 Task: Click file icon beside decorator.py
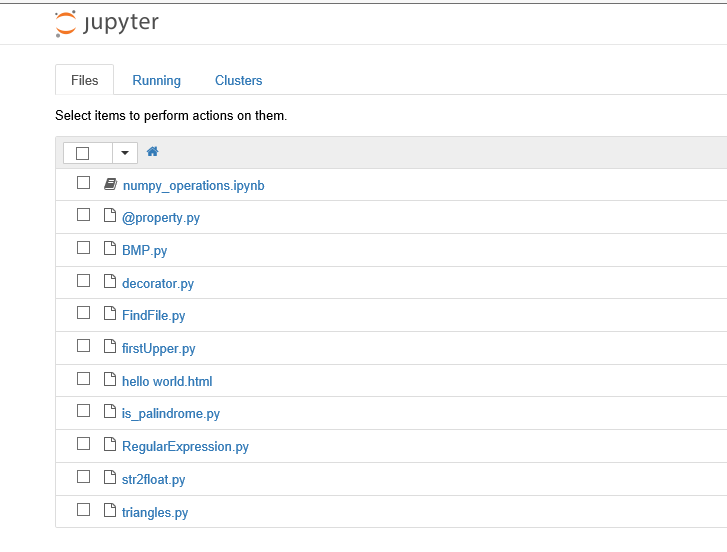tap(110, 281)
